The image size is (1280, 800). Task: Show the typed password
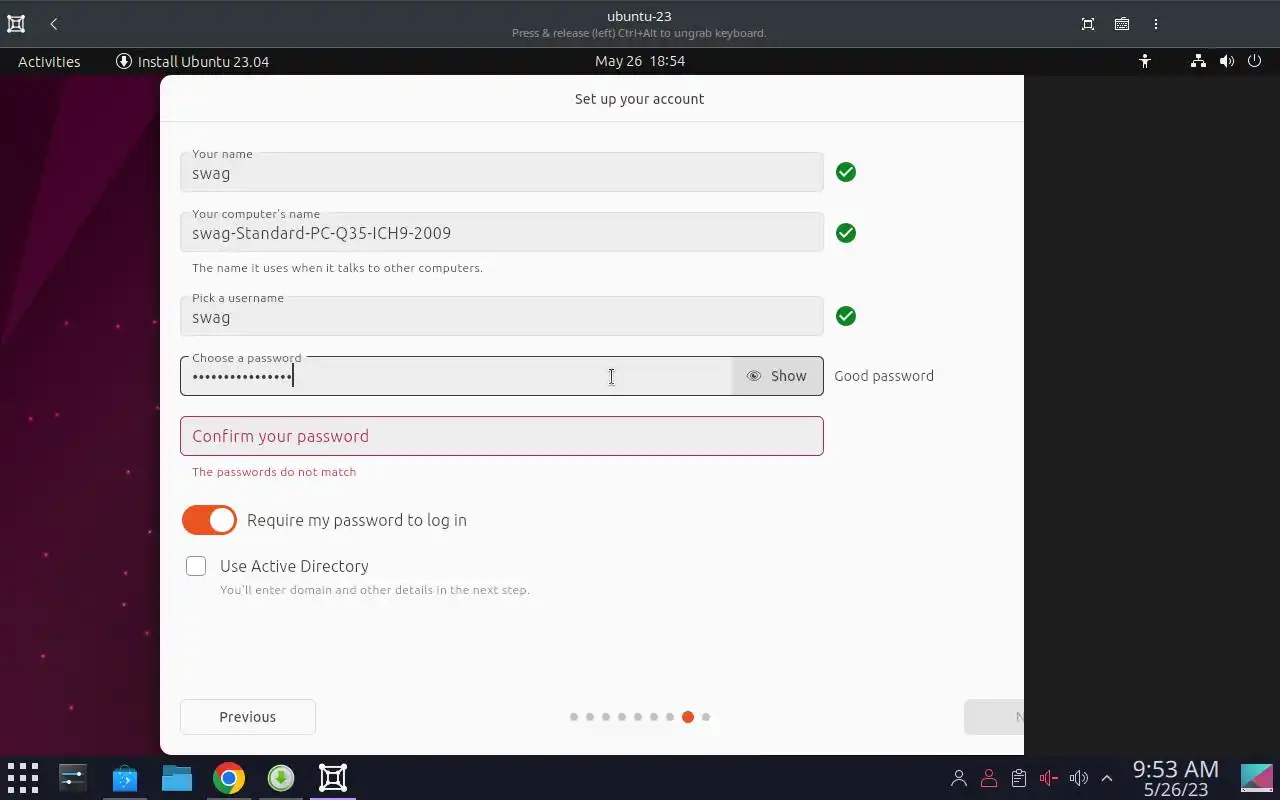coord(777,376)
